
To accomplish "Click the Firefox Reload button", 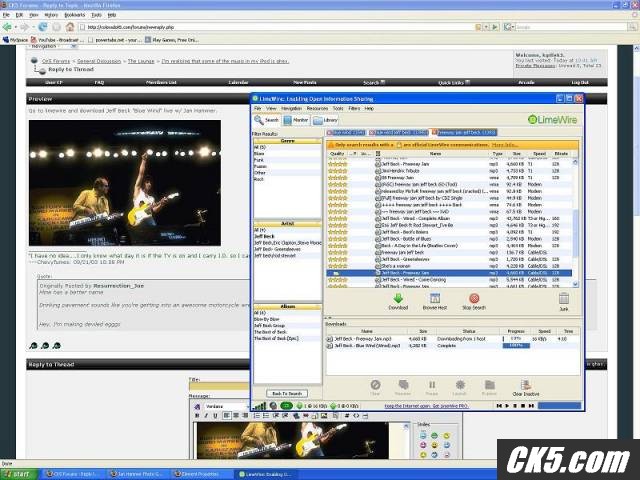I will [43, 27].
